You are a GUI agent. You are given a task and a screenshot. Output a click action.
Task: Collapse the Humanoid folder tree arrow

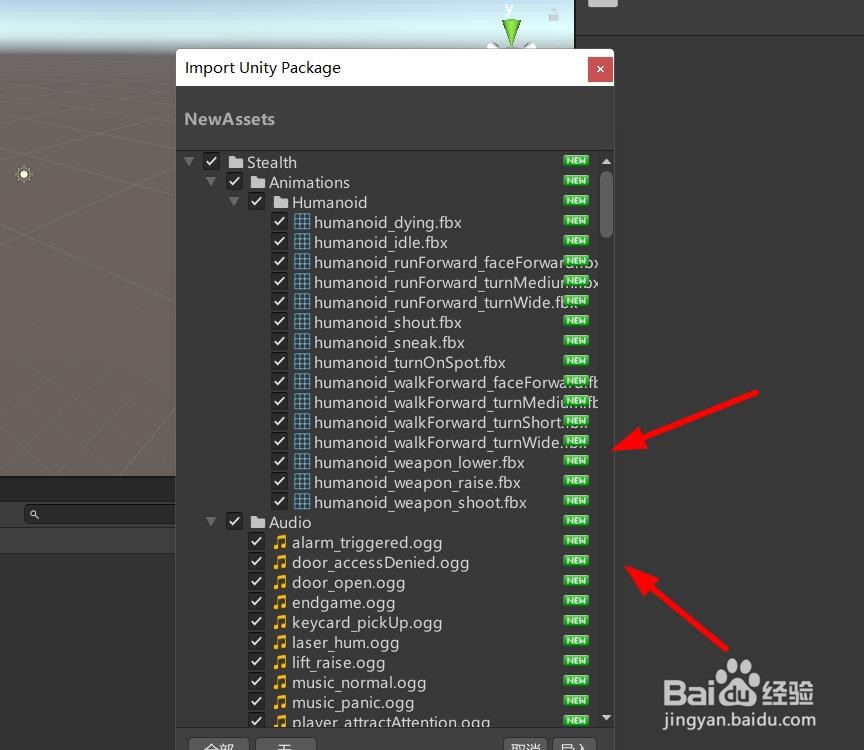[x=234, y=202]
